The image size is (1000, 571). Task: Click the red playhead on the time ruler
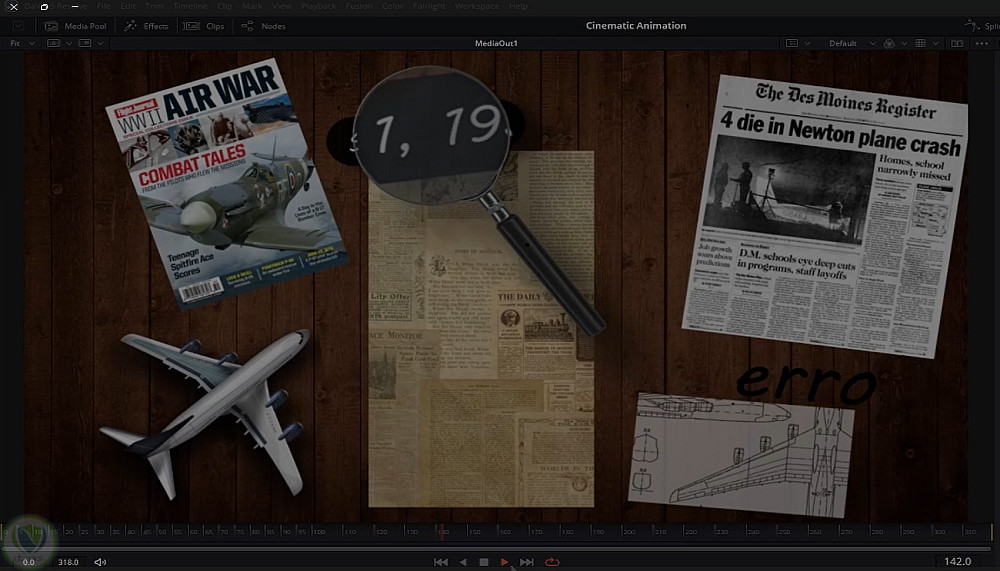pyautogui.click(x=441, y=531)
